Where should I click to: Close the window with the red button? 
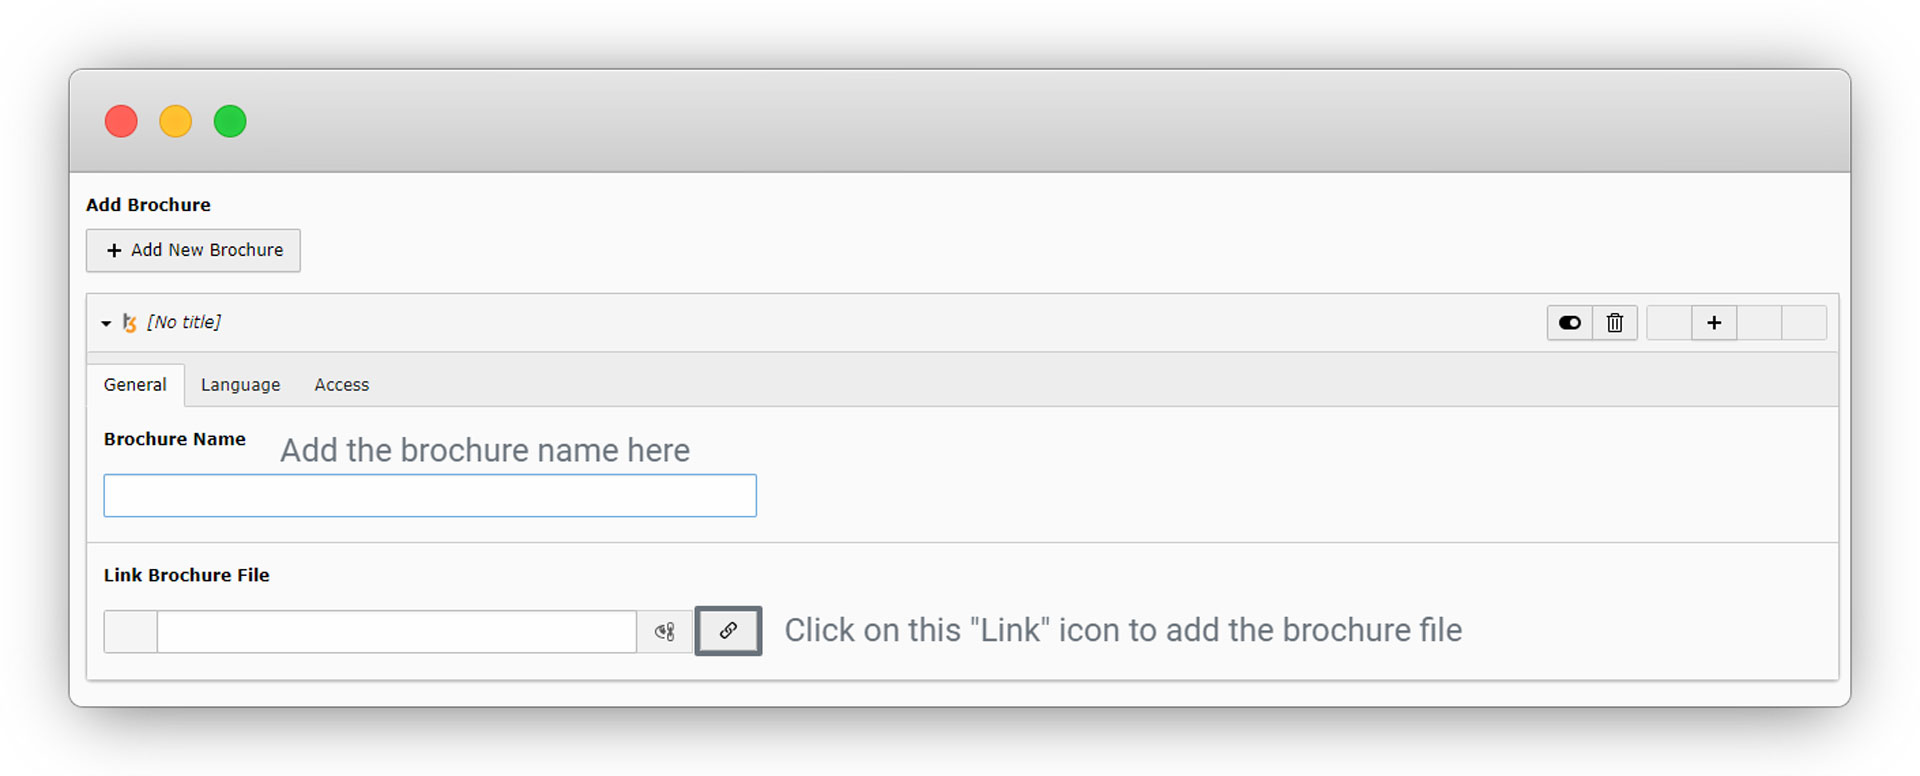pyautogui.click(x=121, y=121)
